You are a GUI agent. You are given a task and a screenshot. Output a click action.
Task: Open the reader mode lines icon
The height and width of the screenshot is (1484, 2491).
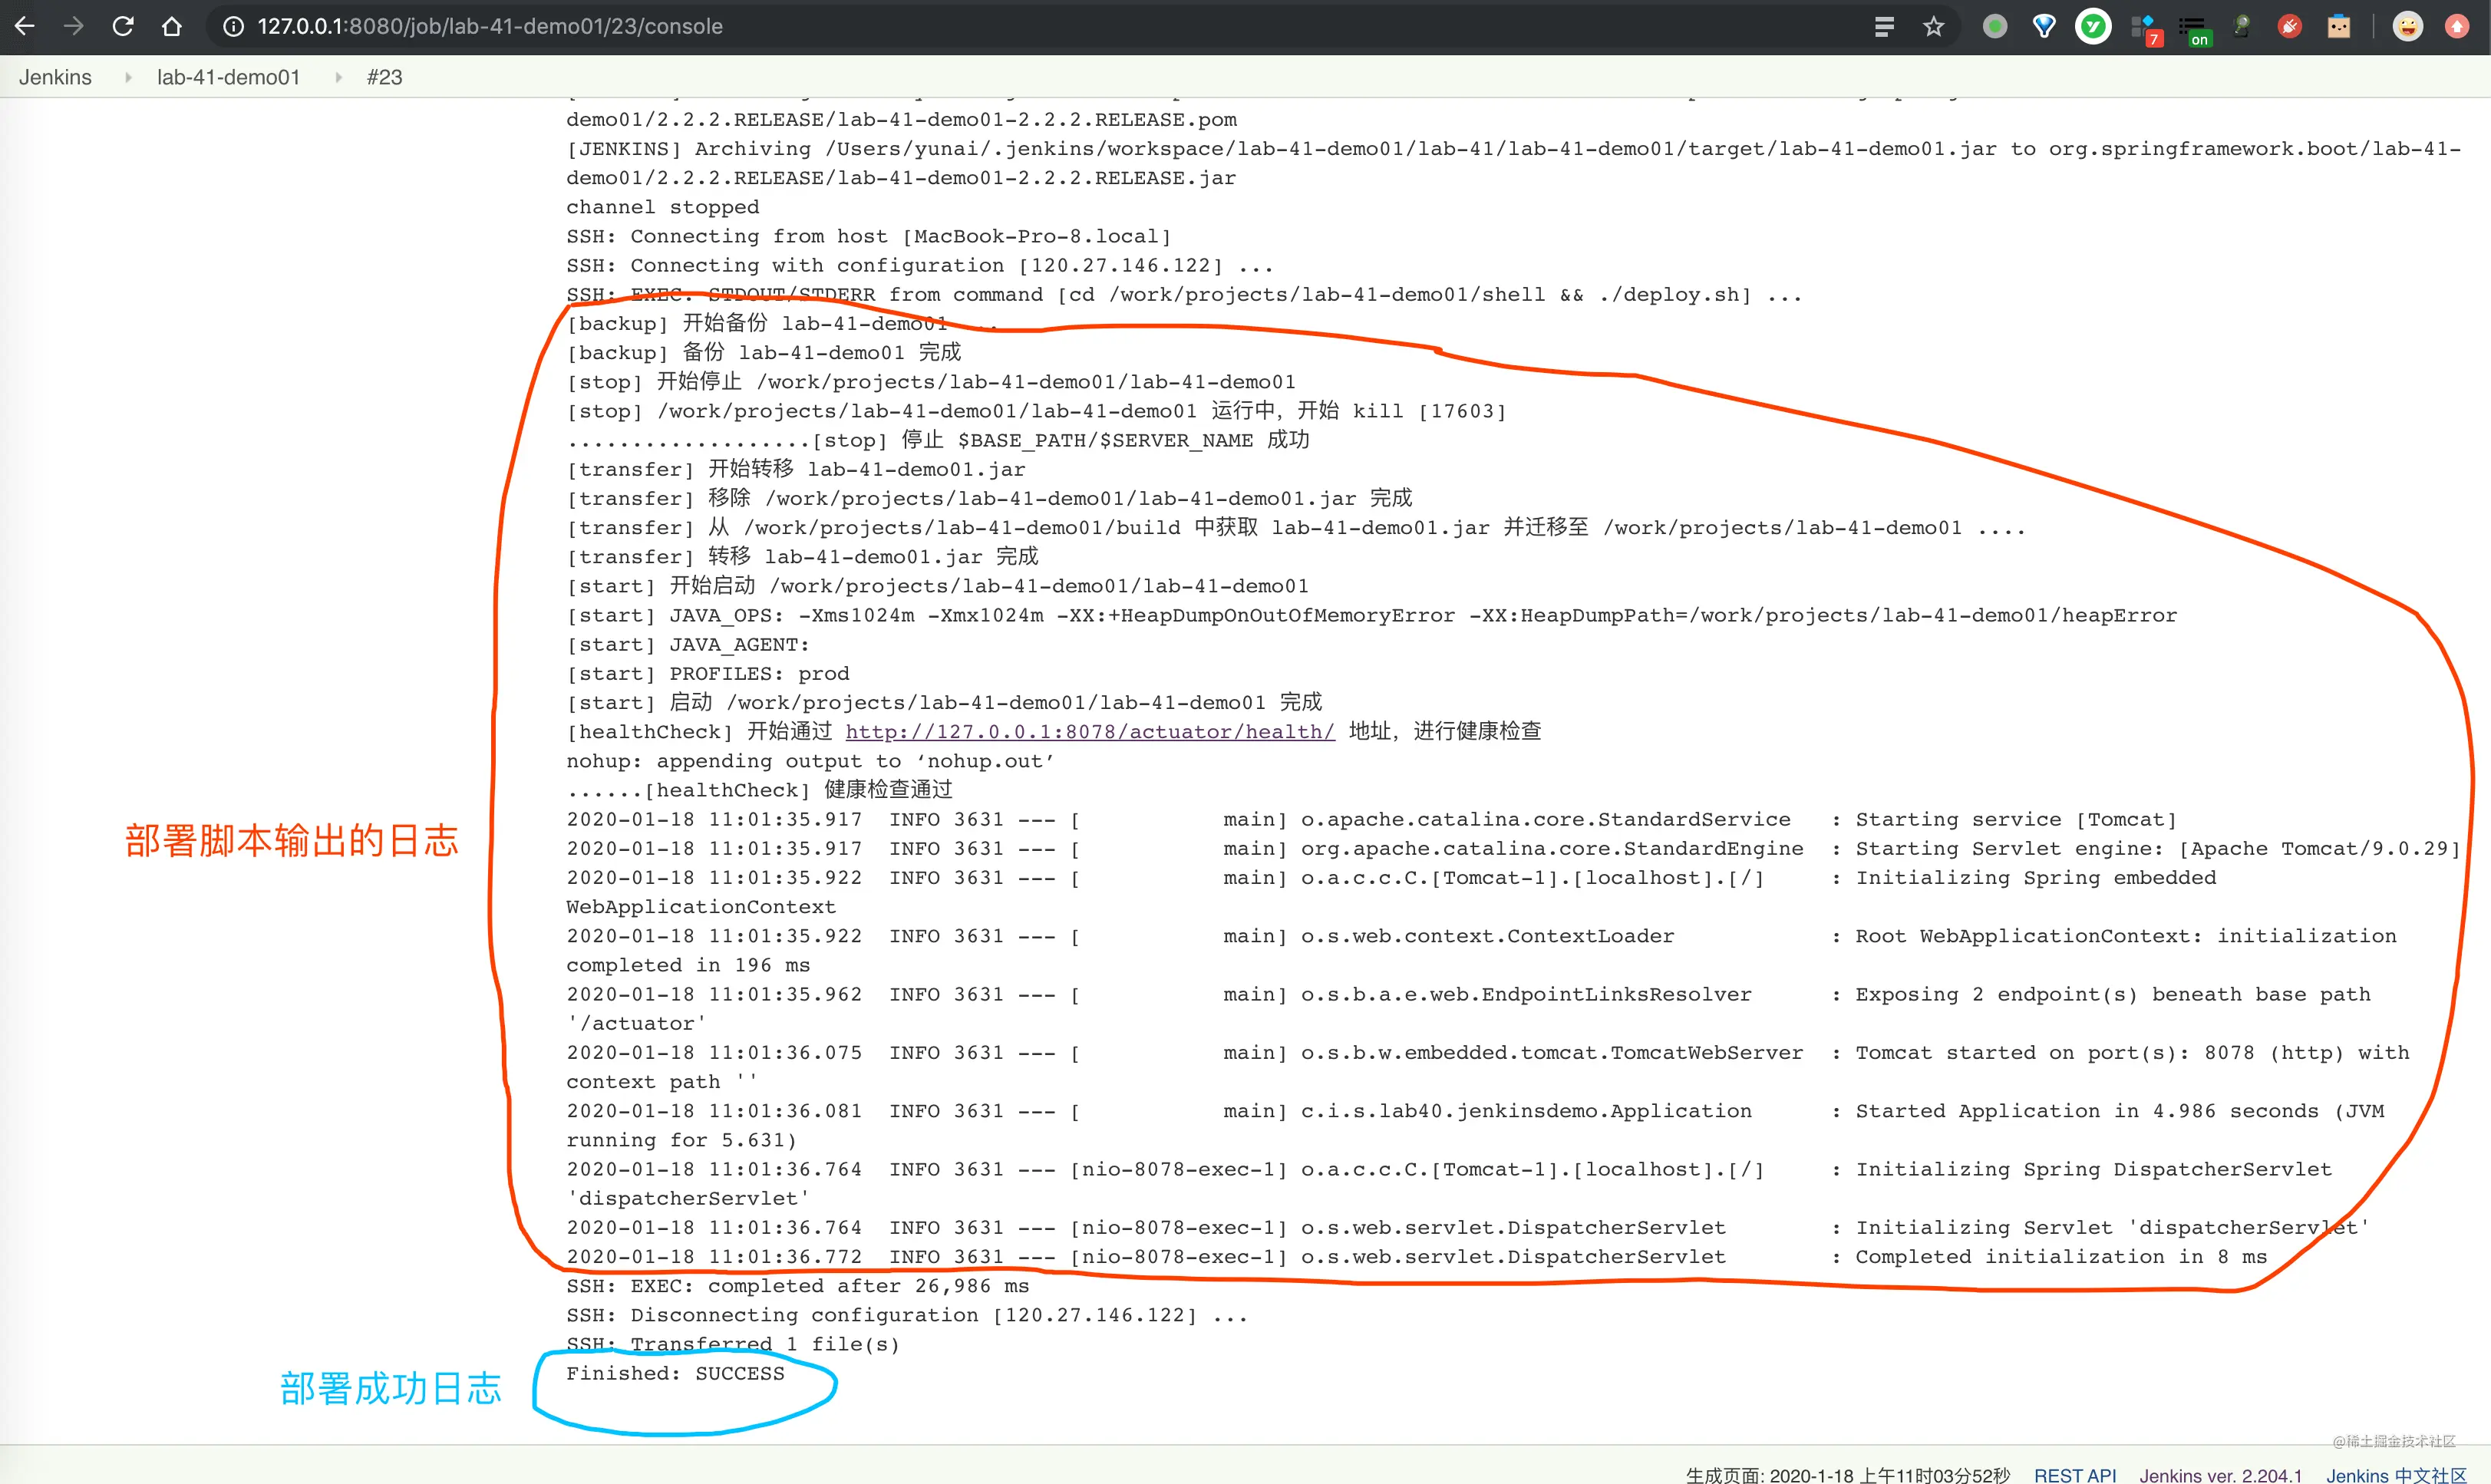tap(1884, 26)
